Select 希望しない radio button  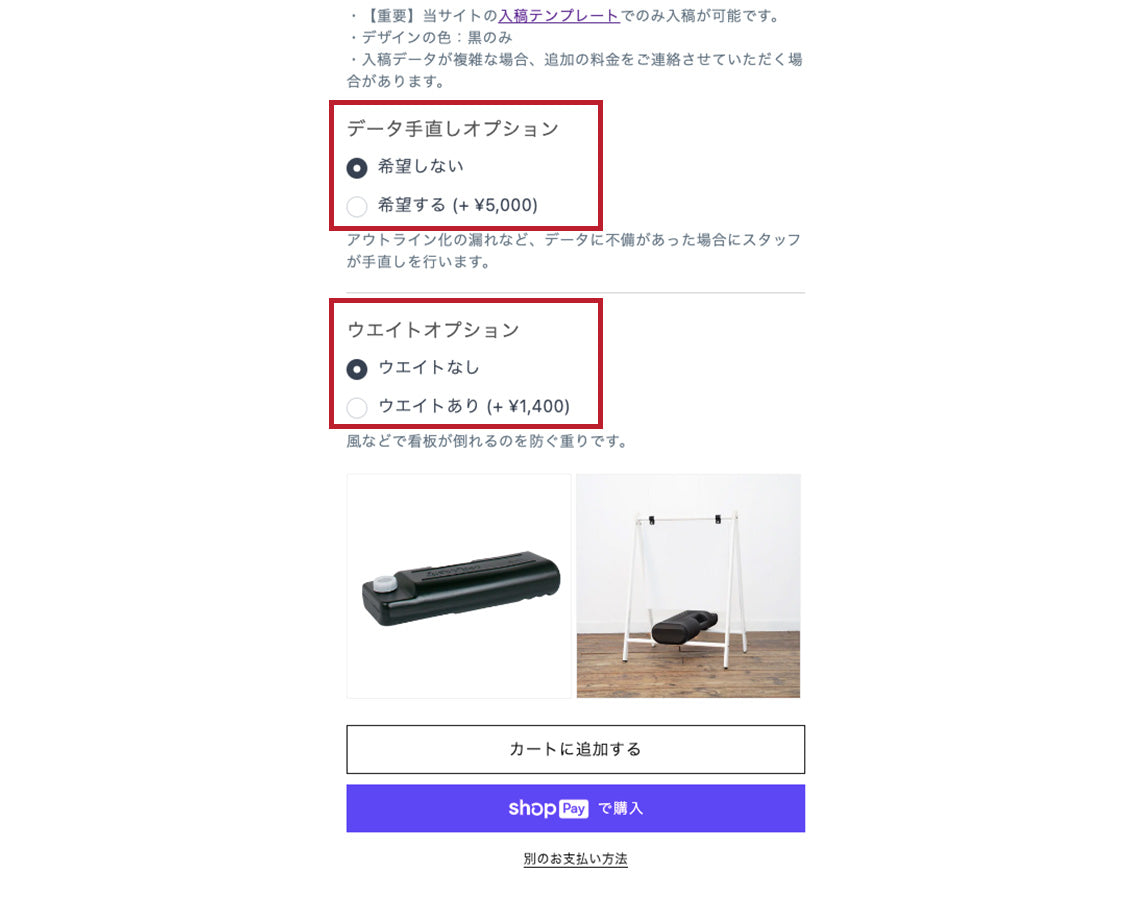(356, 168)
